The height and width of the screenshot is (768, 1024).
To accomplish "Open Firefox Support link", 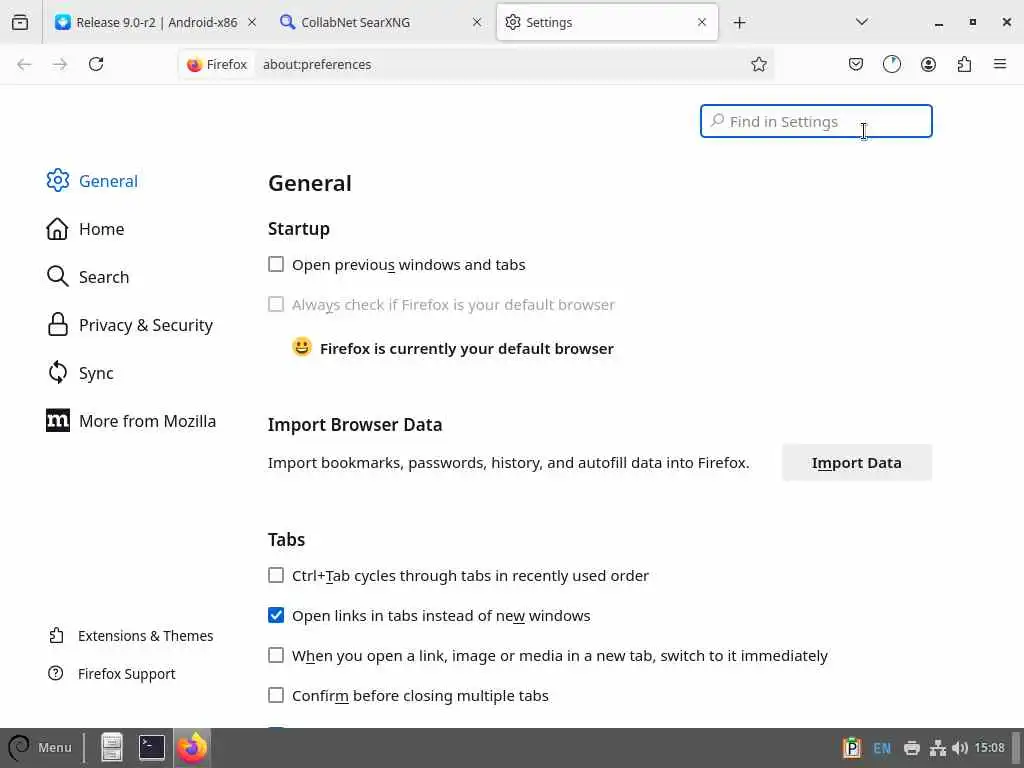I will point(112,674).
